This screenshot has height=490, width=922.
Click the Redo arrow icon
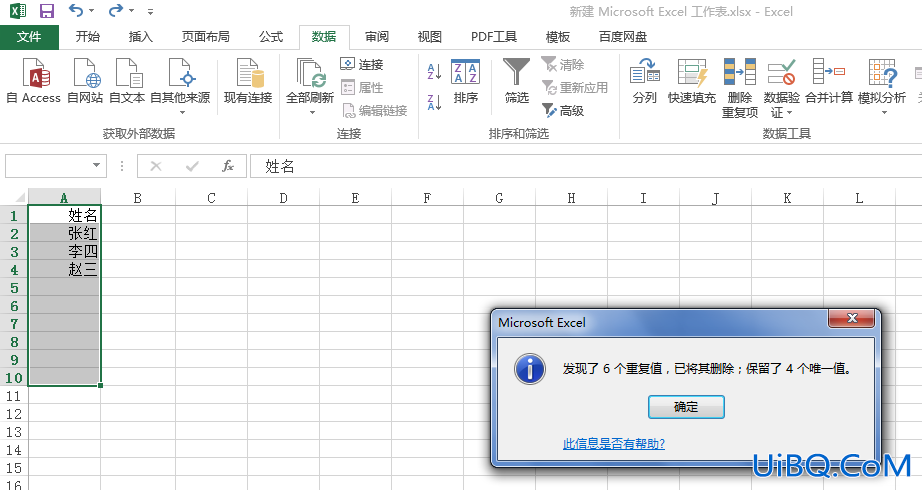coord(116,10)
